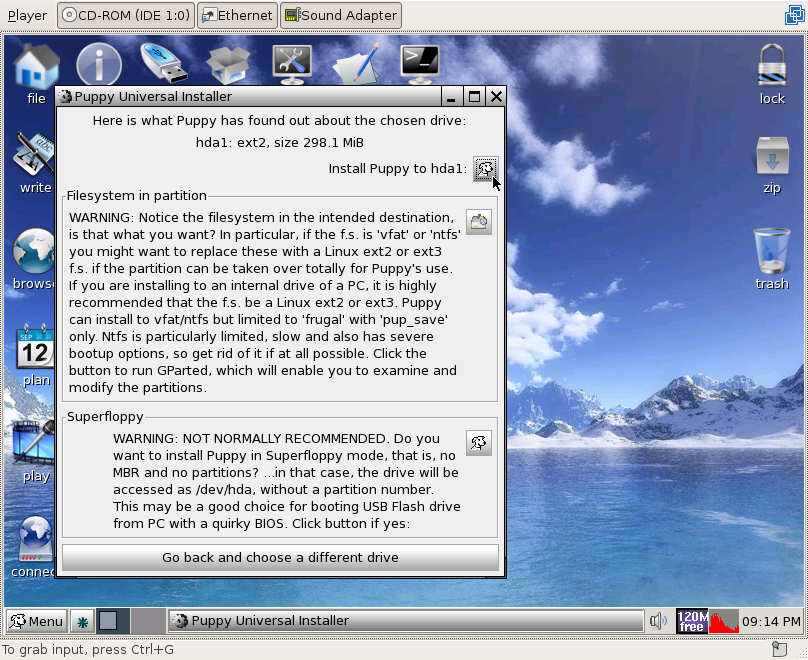Click the lock desktop icon
The image size is (808, 660).
tap(771, 75)
